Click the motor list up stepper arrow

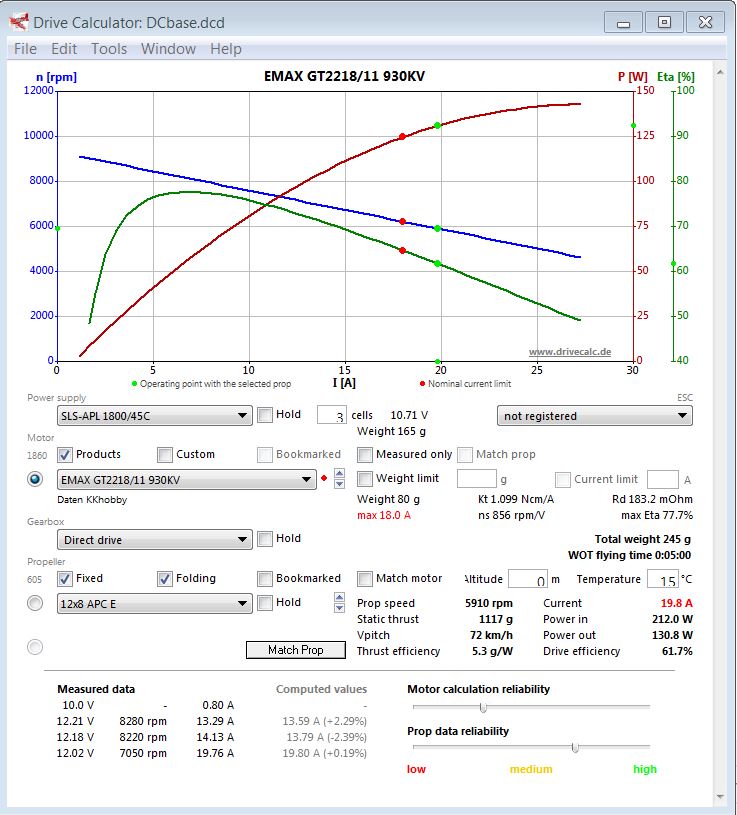[340, 474]
